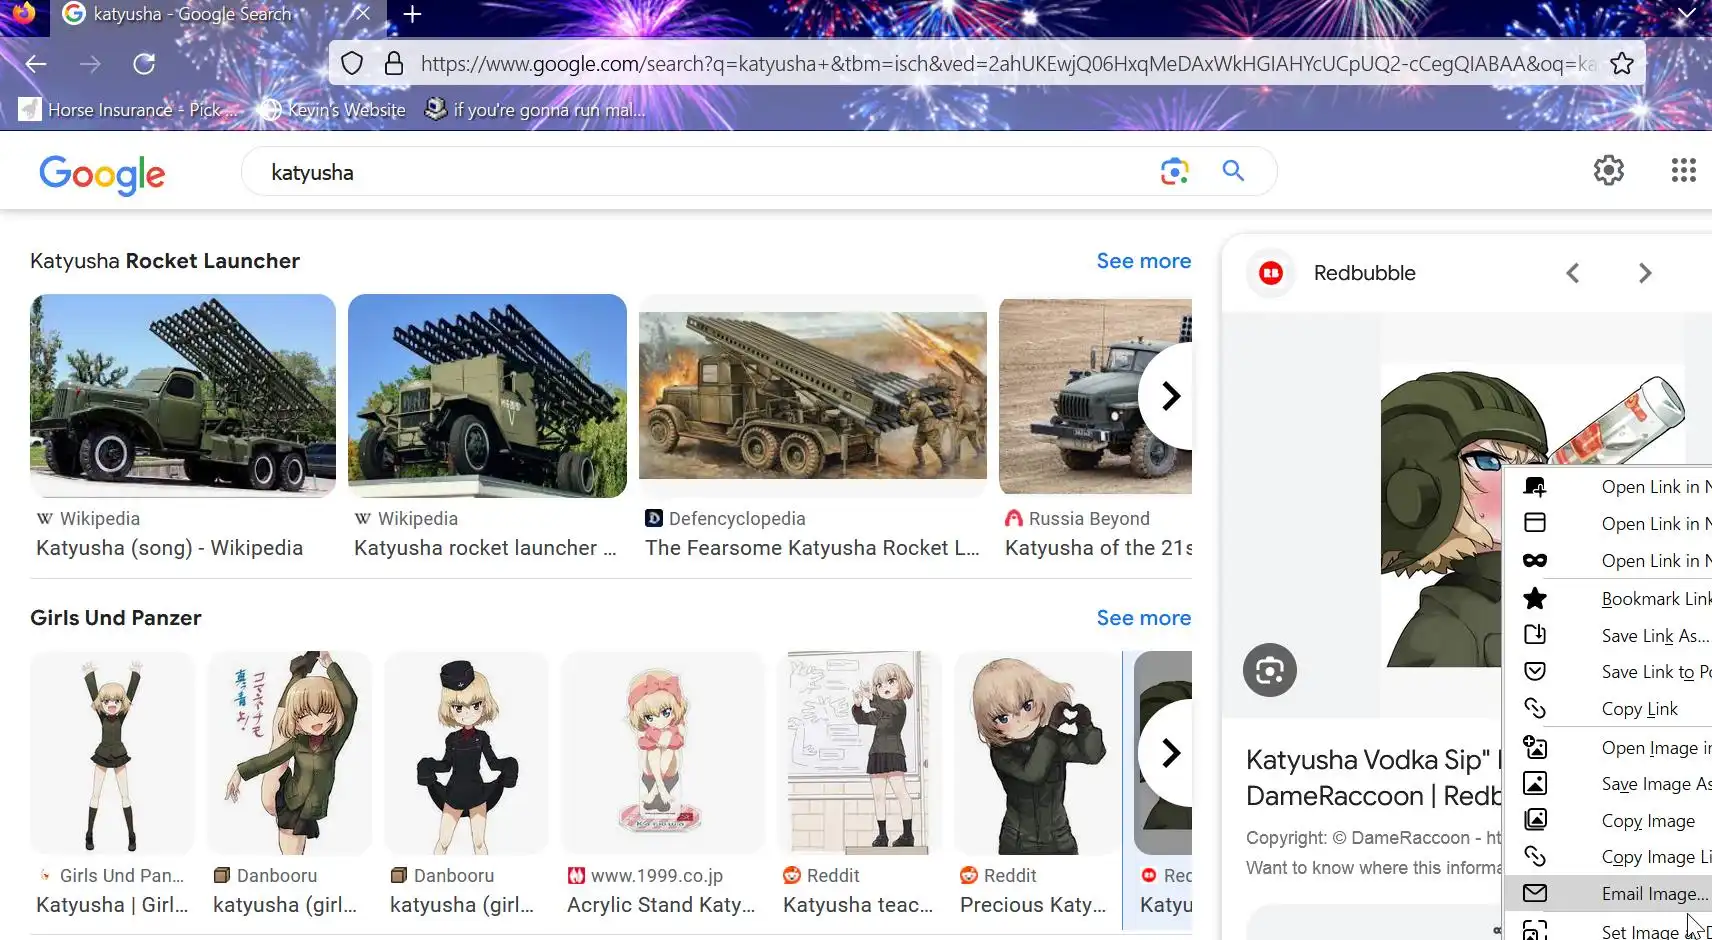Screen dimensions: 1712x940
Task: Open the Defencyclopedia rocket launcher painting
Action: click(x=813, y=396)
